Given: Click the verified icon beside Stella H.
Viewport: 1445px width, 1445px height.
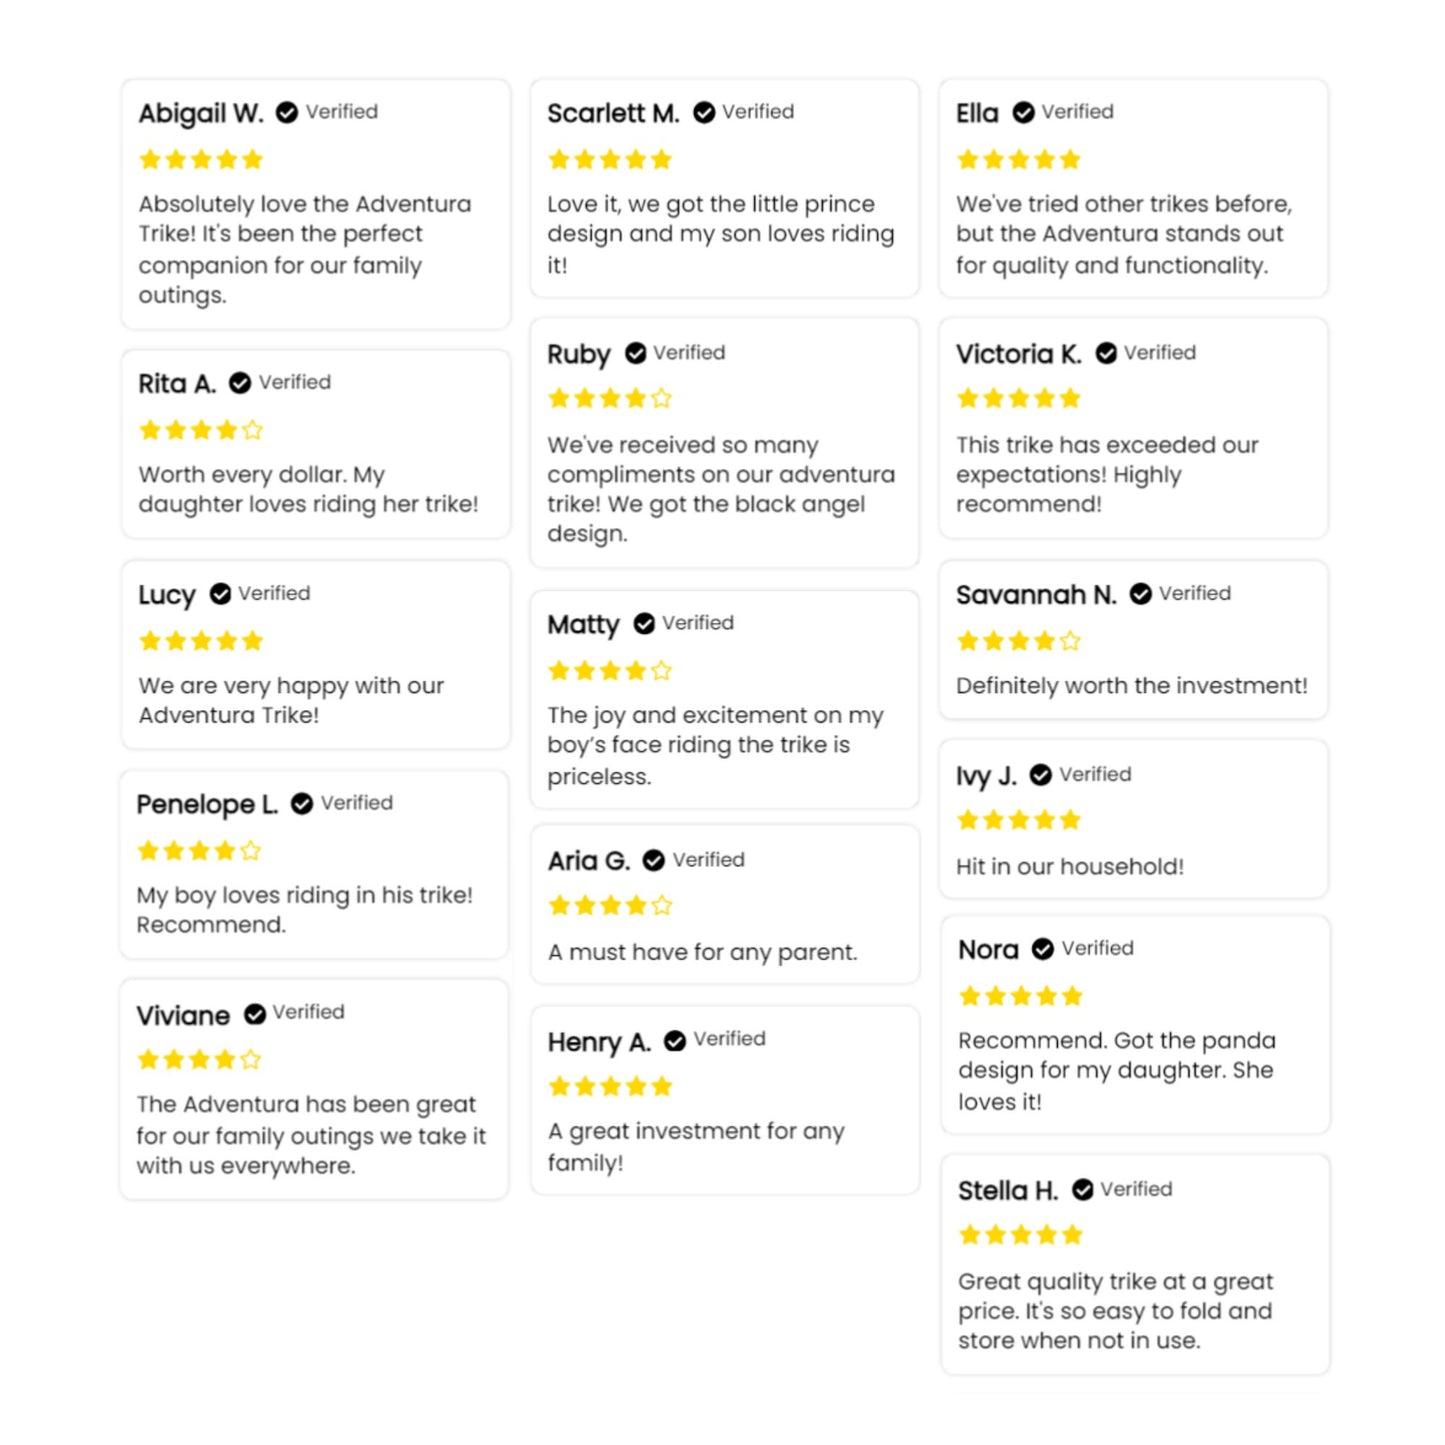Looking at the screenshot, I should pos(1083,1190).
